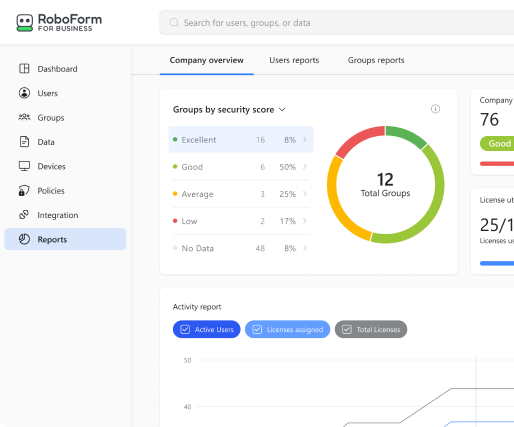Switch to the Company overview tab
The image size is (514, 427).
pyautogui.click(x=207, y=60)
